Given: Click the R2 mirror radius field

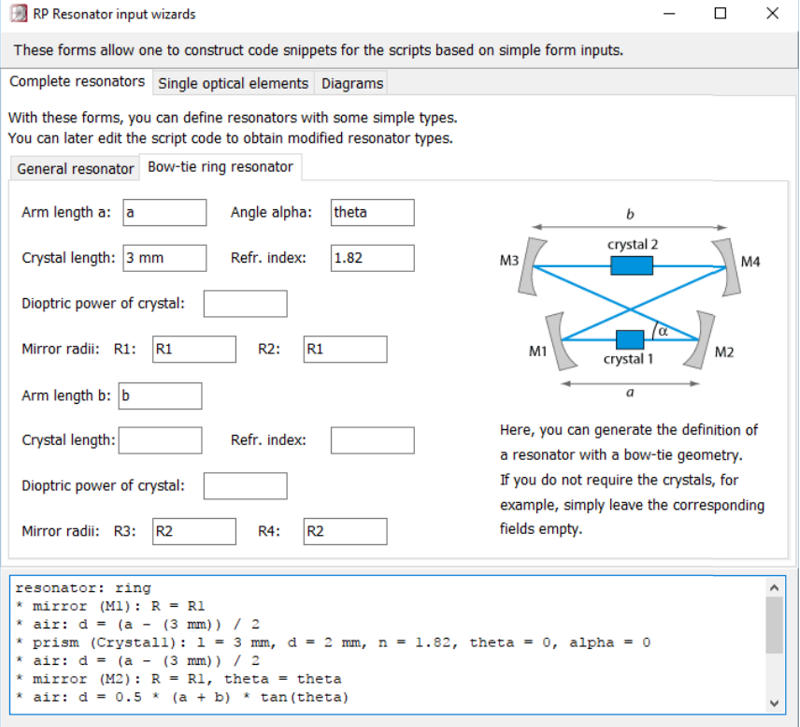Looking at the screenshot, I should 345,349.
